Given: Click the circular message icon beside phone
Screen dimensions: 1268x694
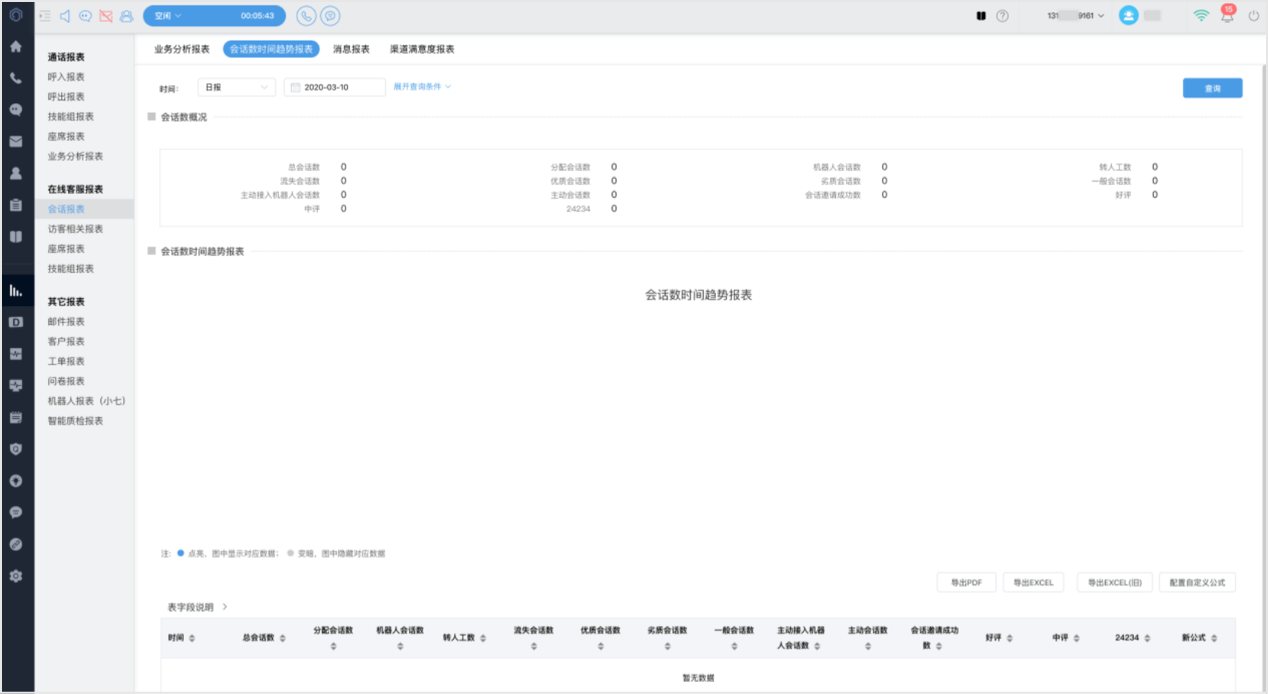Looking at the screenshot, I should (330, 16).
